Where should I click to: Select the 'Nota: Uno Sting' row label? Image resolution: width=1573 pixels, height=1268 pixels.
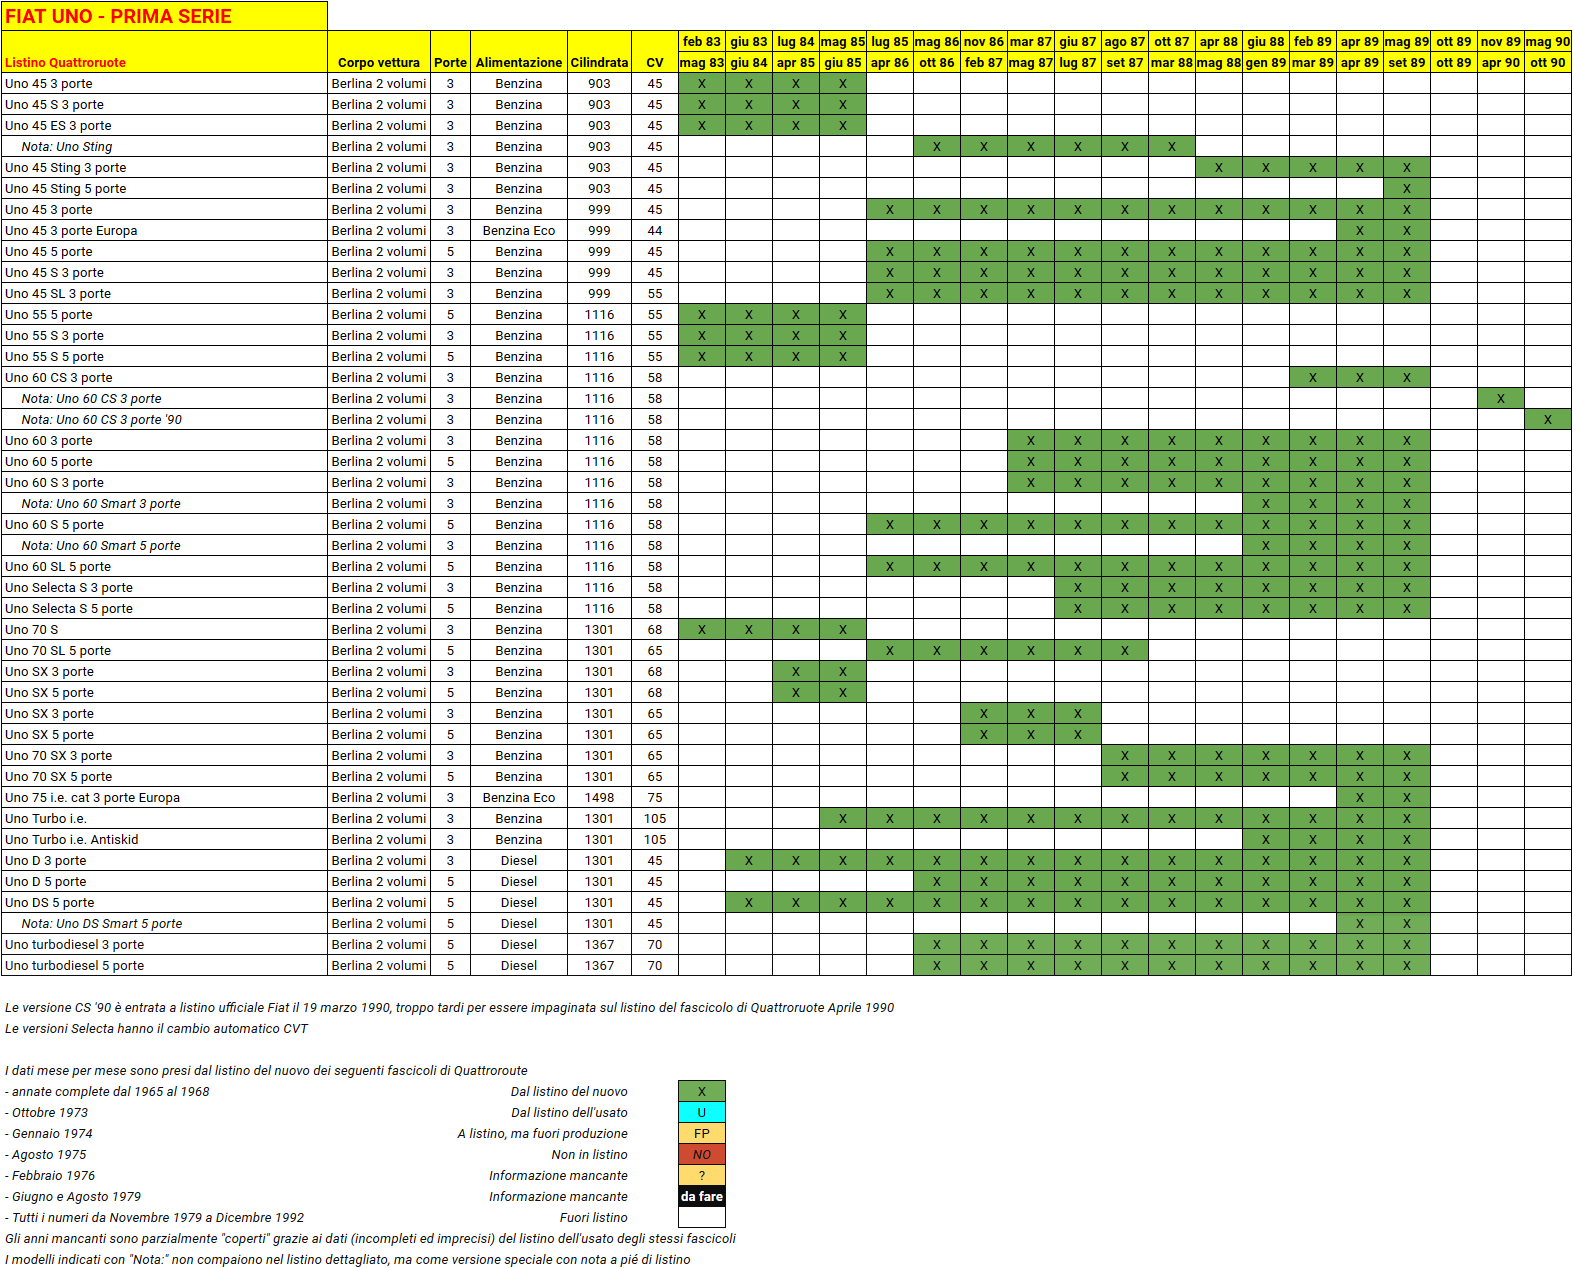click(x=164, y=146)
